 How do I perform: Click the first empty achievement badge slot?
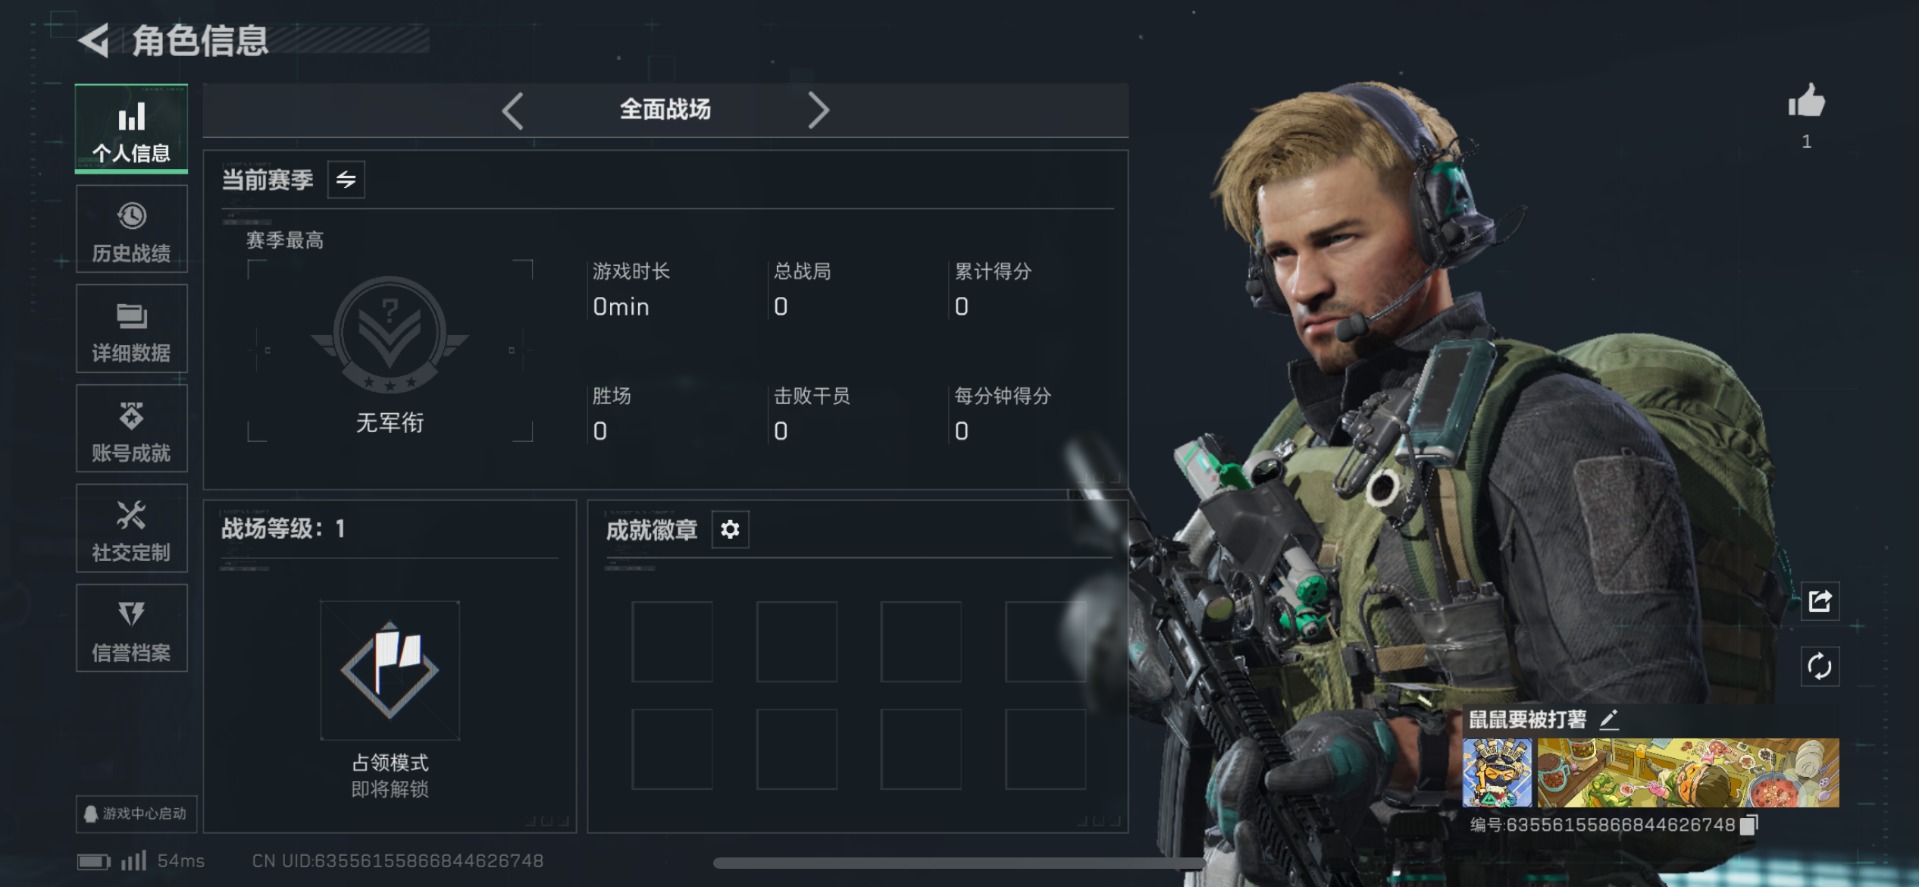672,641
